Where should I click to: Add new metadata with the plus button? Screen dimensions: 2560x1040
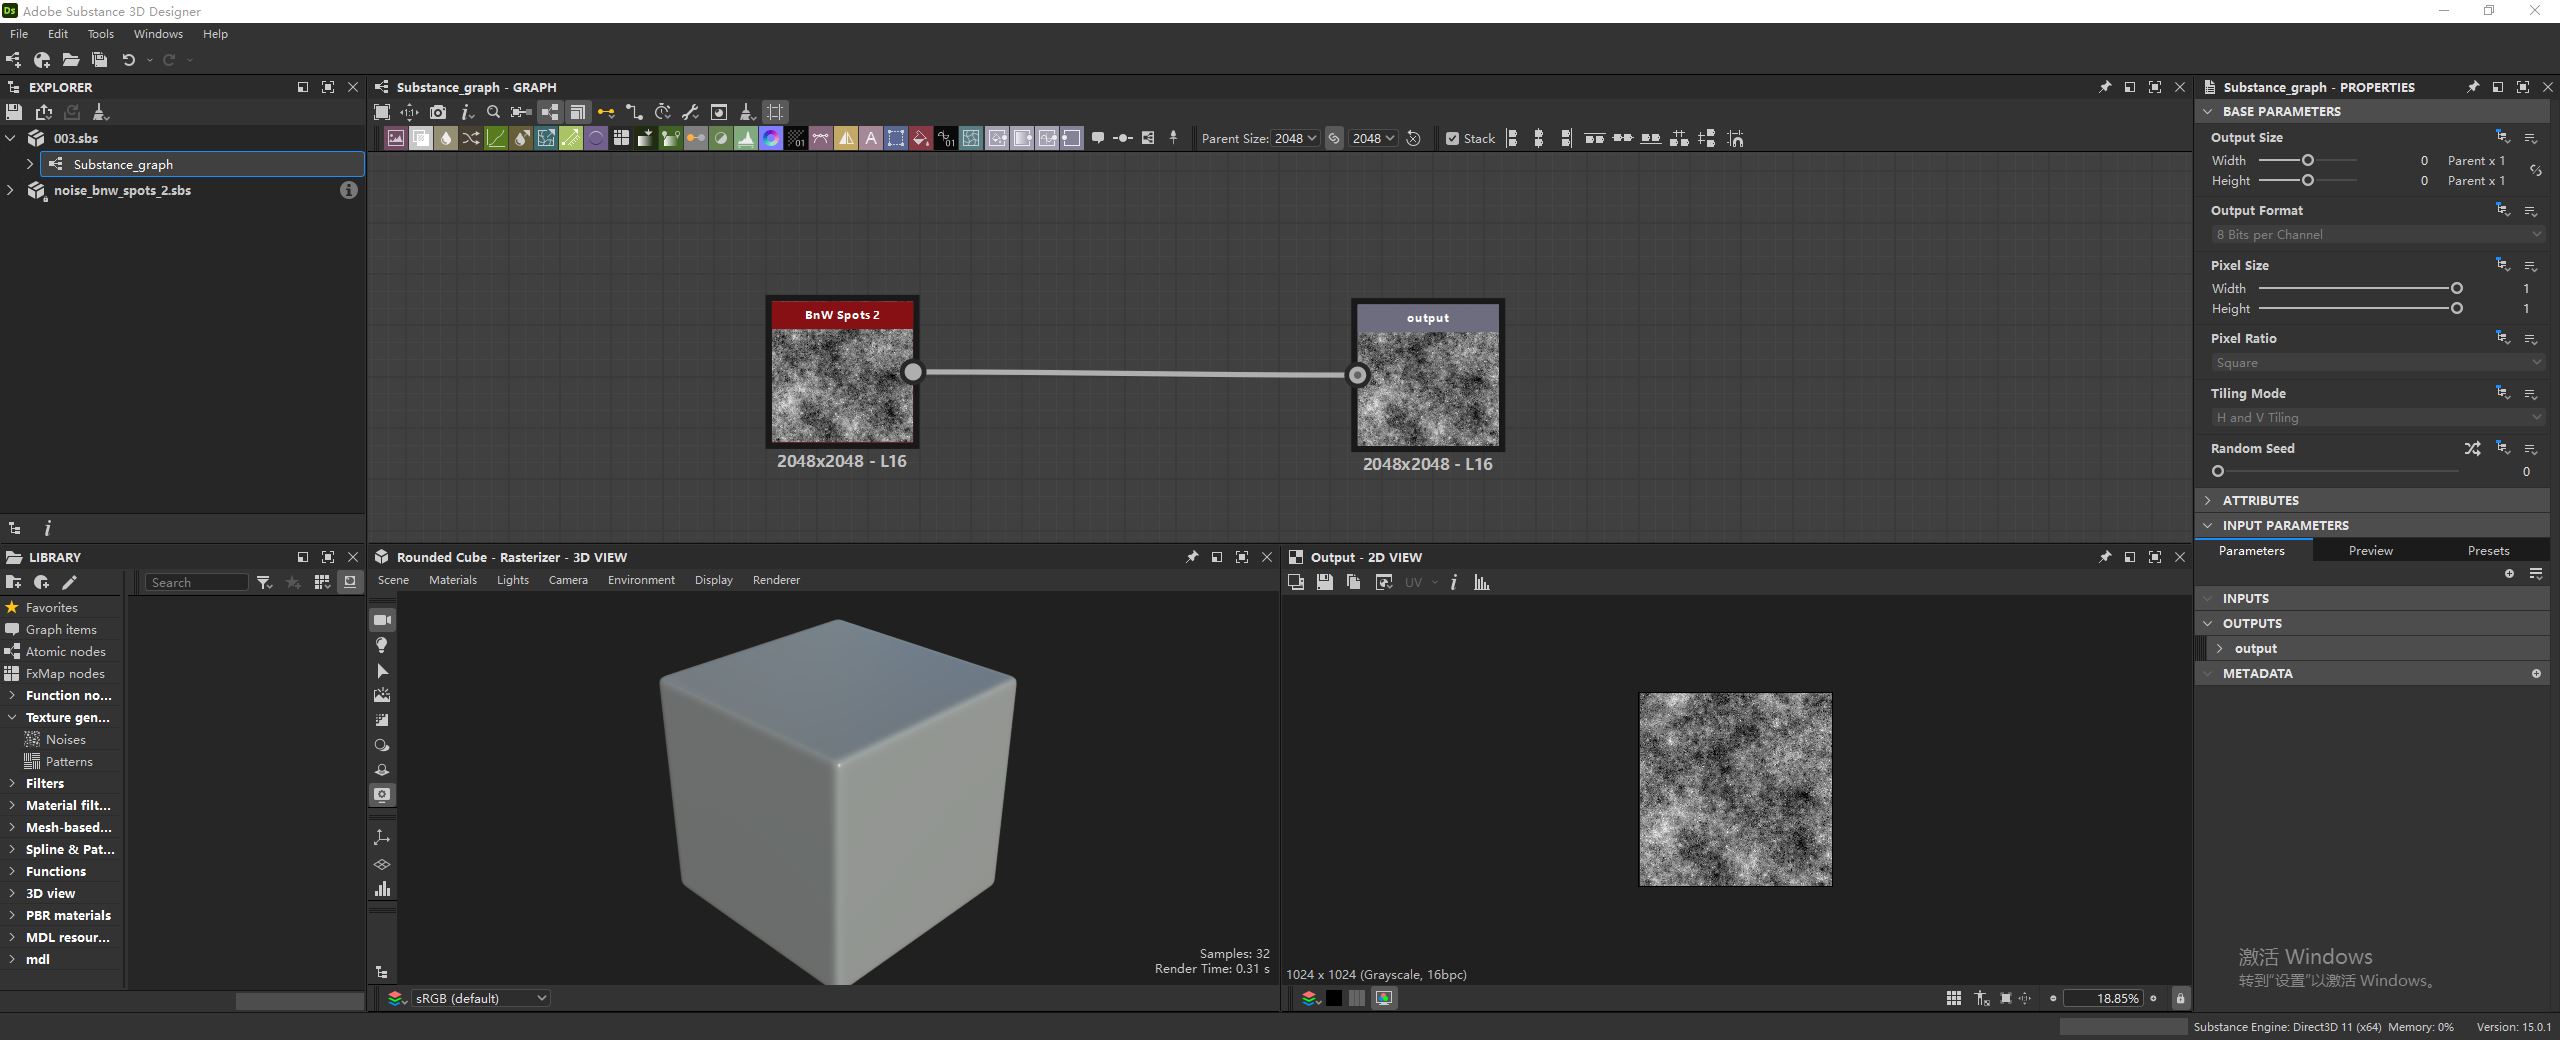point(2536,674)
